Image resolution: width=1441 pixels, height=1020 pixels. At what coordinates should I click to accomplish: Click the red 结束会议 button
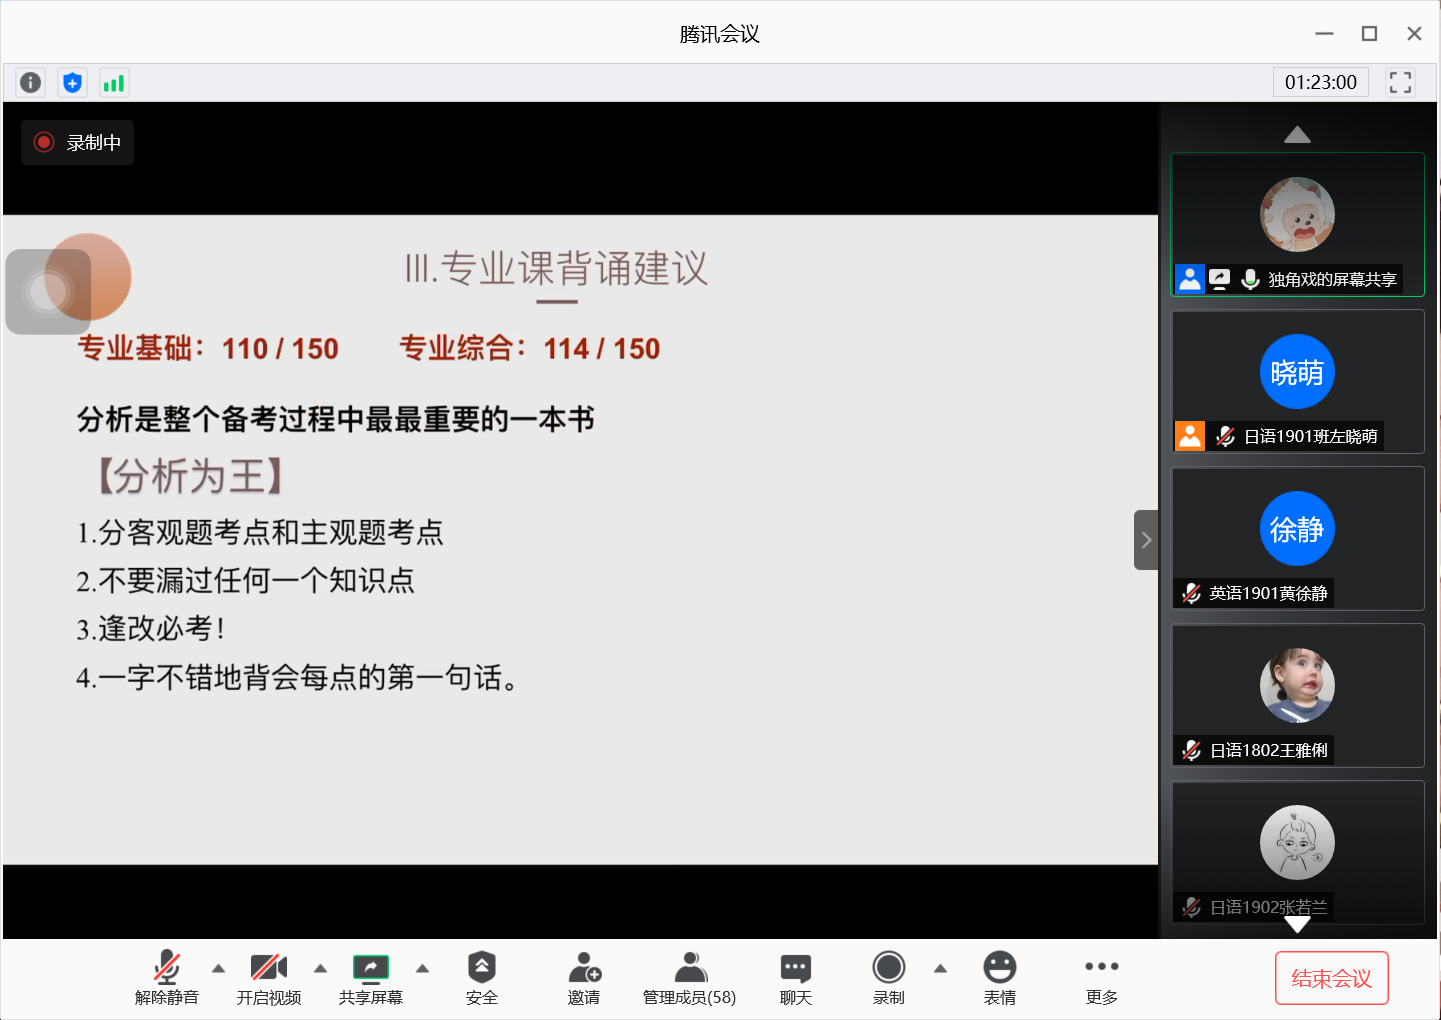click(x=1331, y=978)
